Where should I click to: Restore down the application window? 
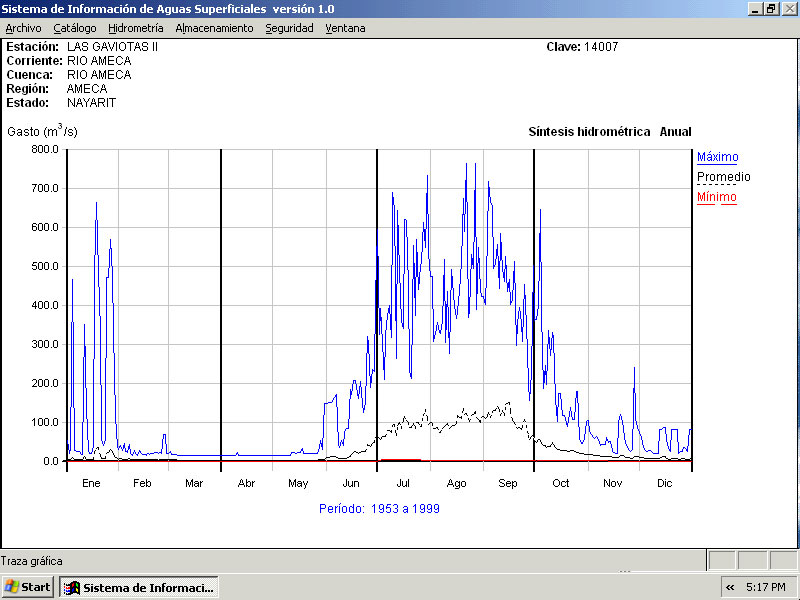771,8
